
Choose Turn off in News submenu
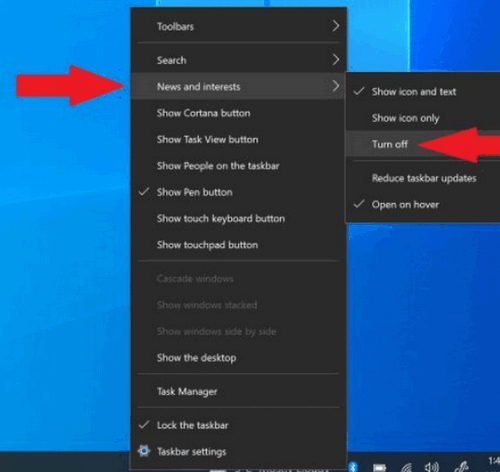(x=423, y=144)
